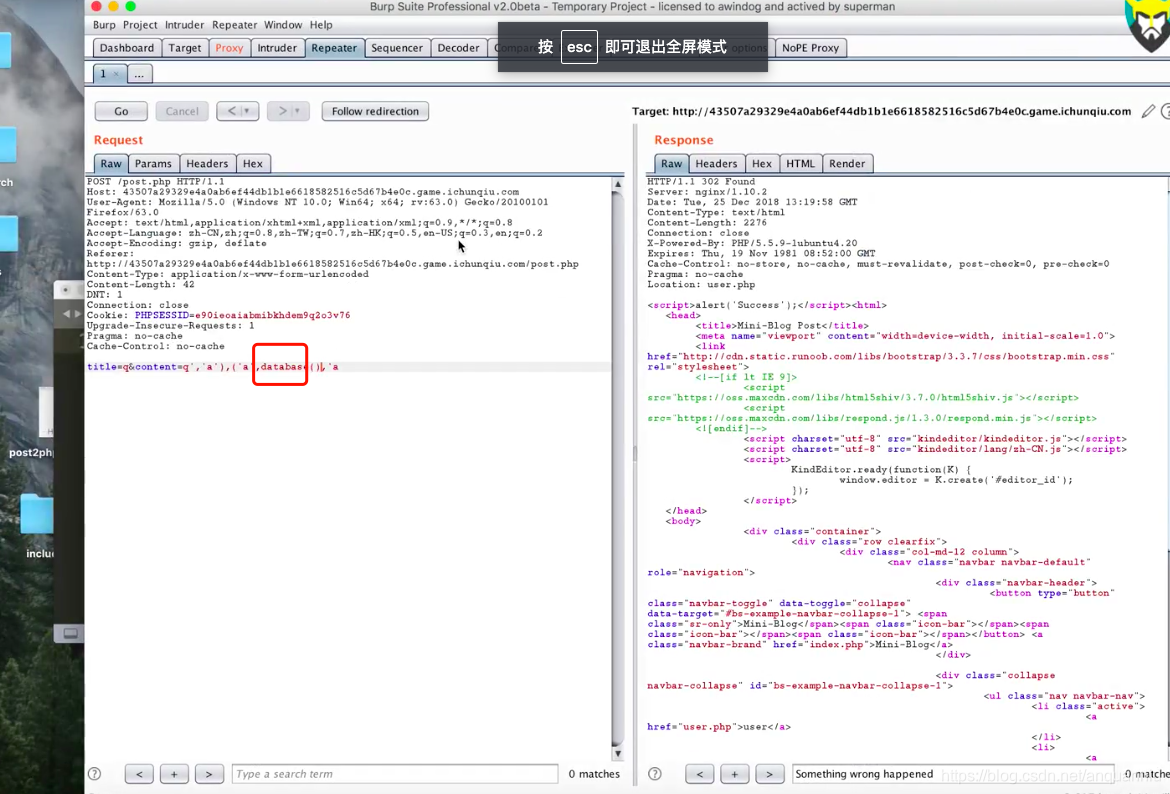Image resolution: width=1170 pixels, height=794 pixels.
Task: Go to next request history arrow
Action: pyautogui.click(x=281, y=111)
